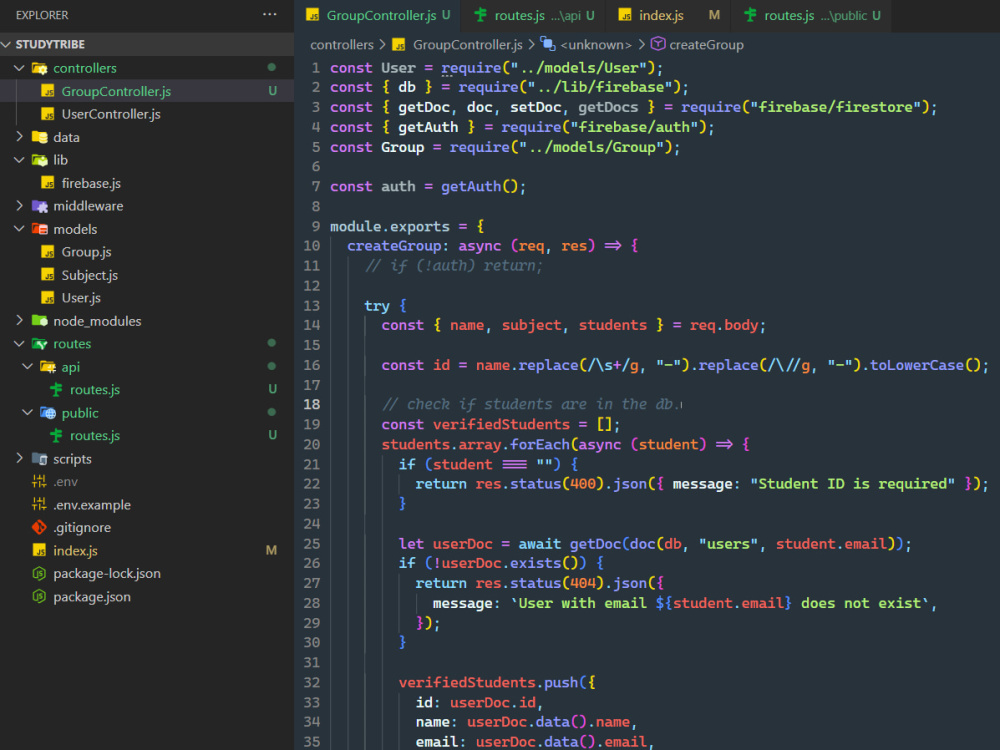The width and height of the screenshot is (1000, 750).
Task: Click the "firebase/firestore" require string
Action: click(835, 107)
